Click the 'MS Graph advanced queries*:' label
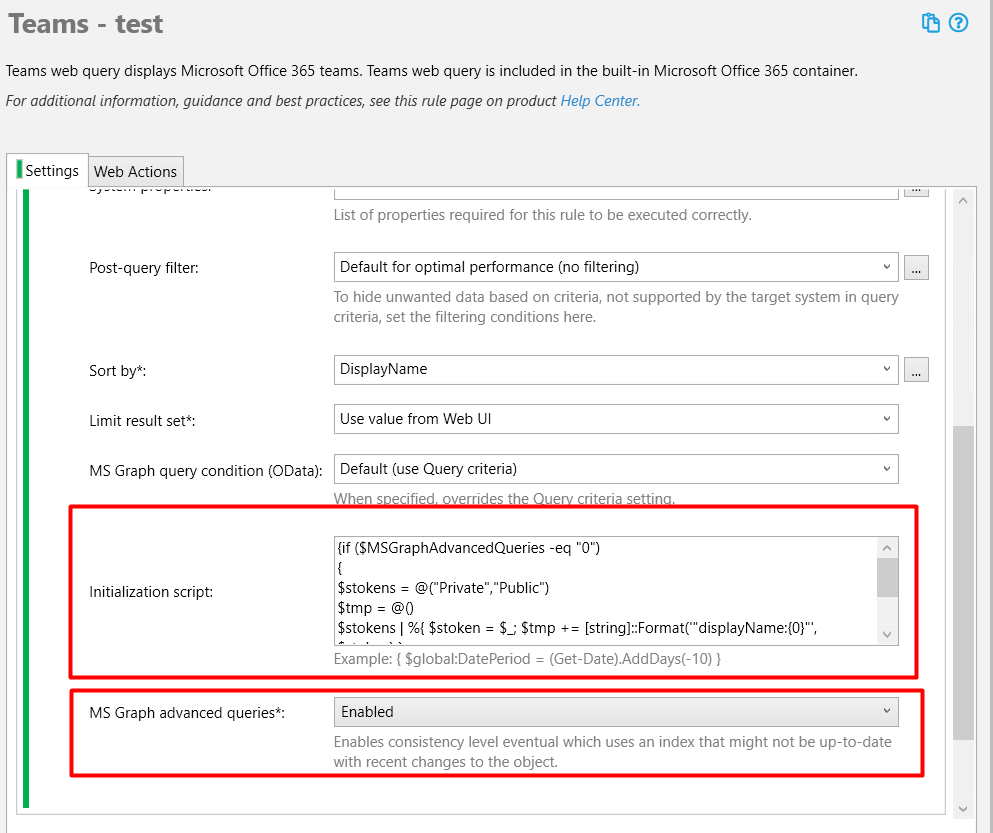 187,713
